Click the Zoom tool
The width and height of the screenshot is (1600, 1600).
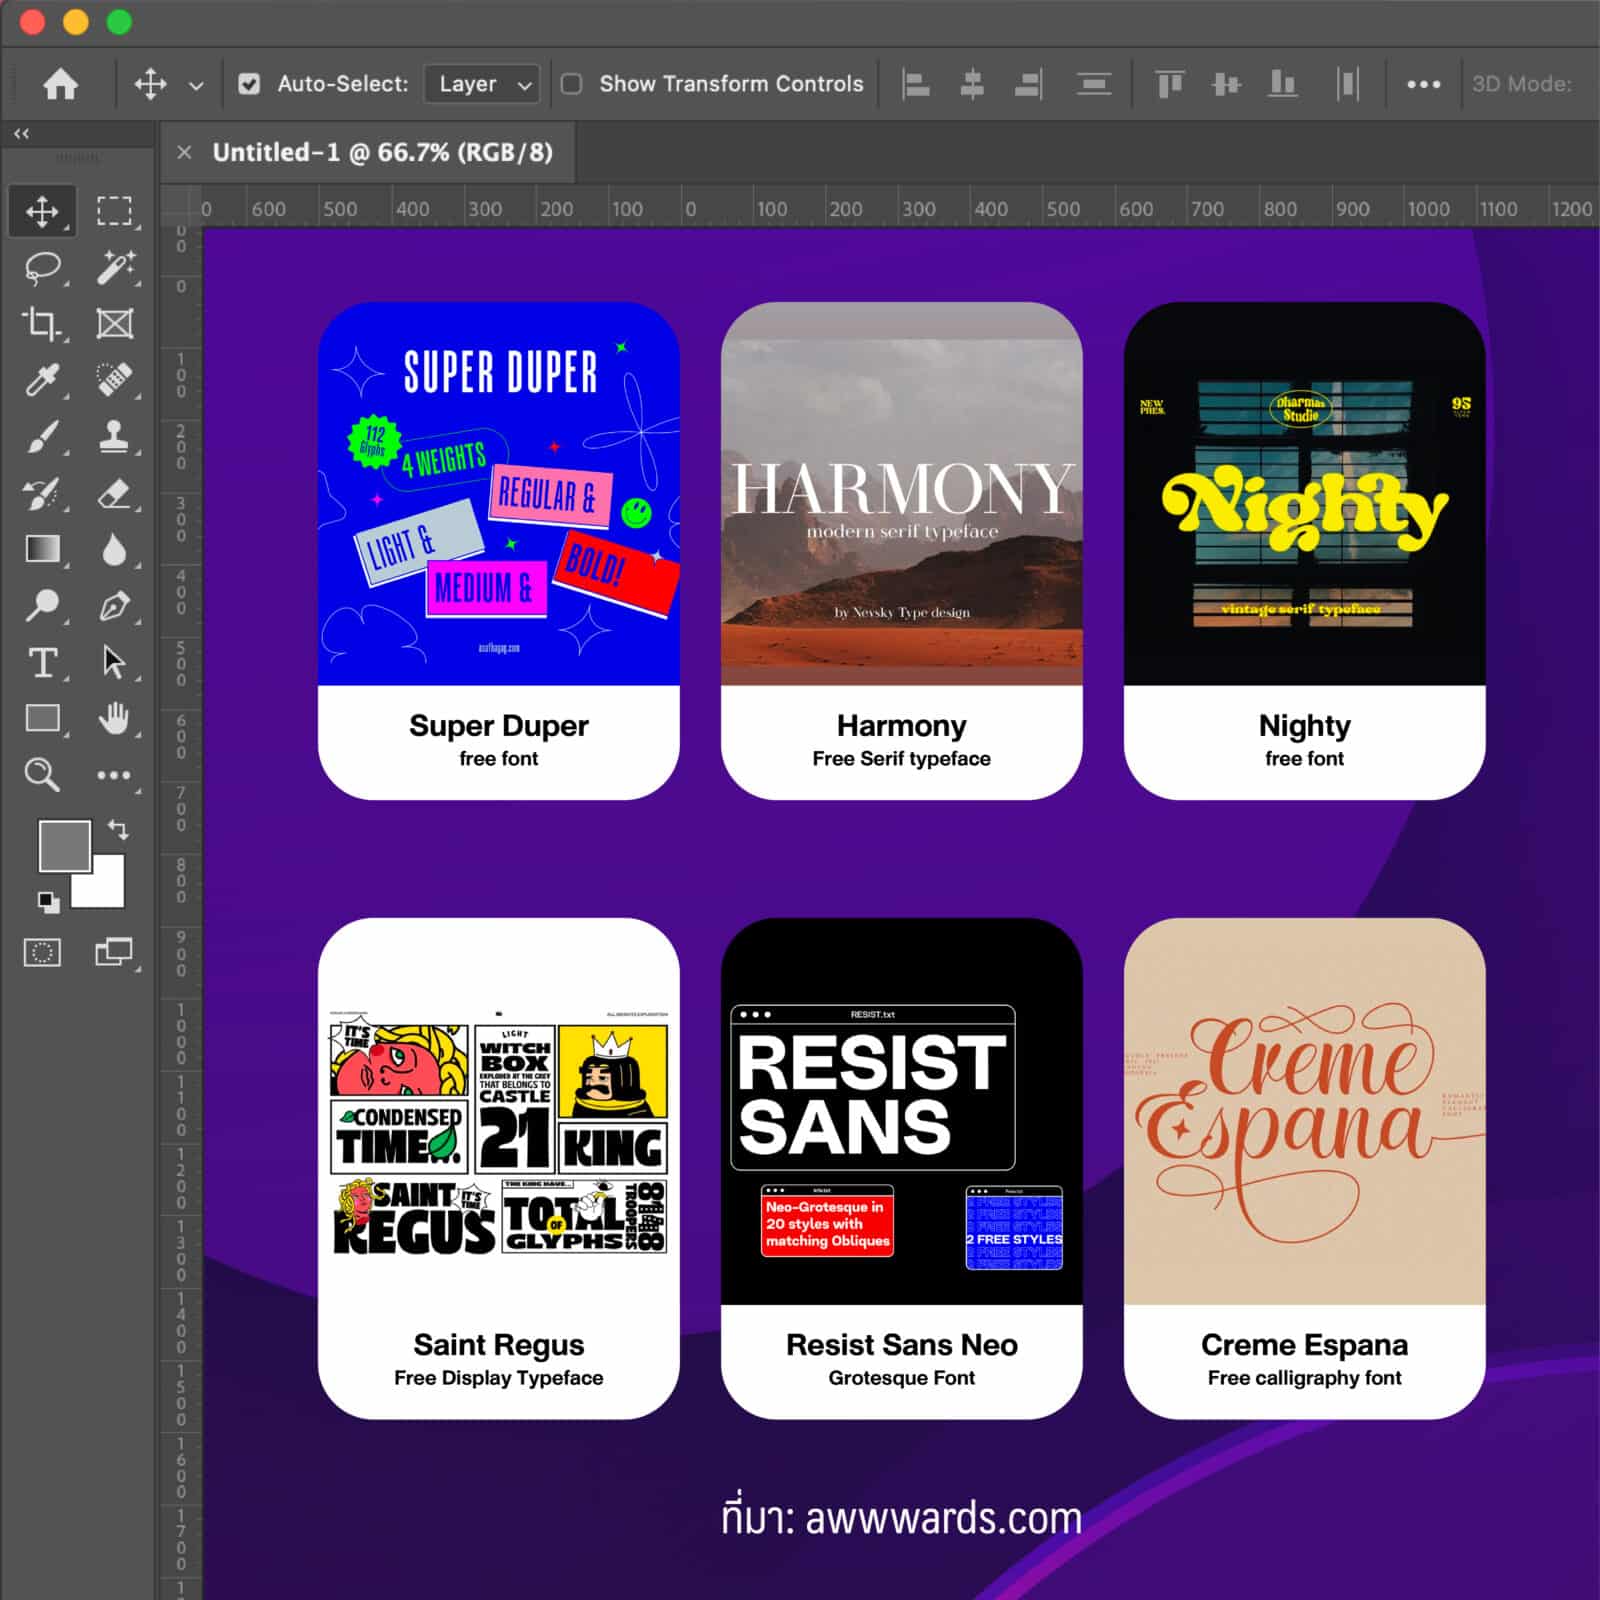(x=42, y=774)
